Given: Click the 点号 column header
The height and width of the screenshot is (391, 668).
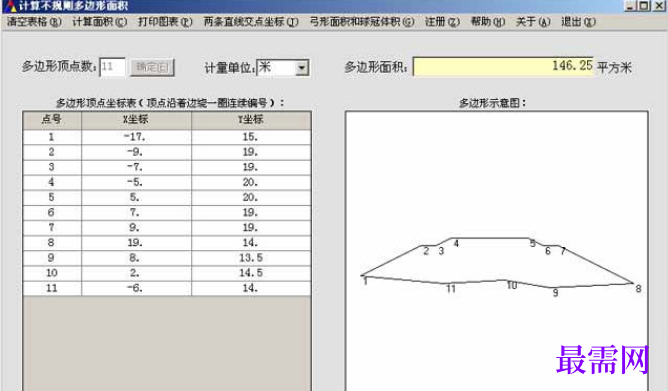Looking at the screenshot, I should [52, 120].
